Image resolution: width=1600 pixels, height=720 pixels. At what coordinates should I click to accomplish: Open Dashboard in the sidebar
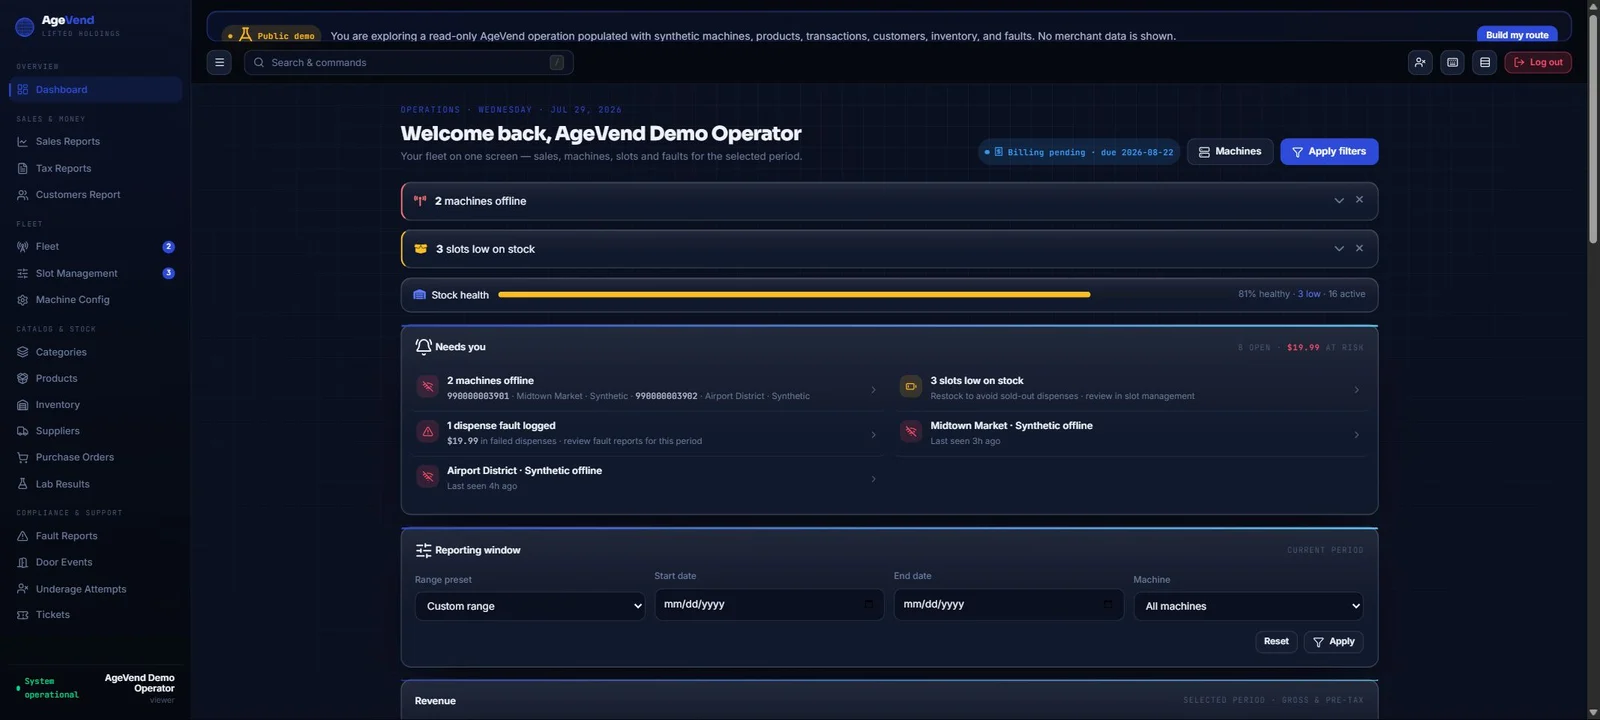95,89
